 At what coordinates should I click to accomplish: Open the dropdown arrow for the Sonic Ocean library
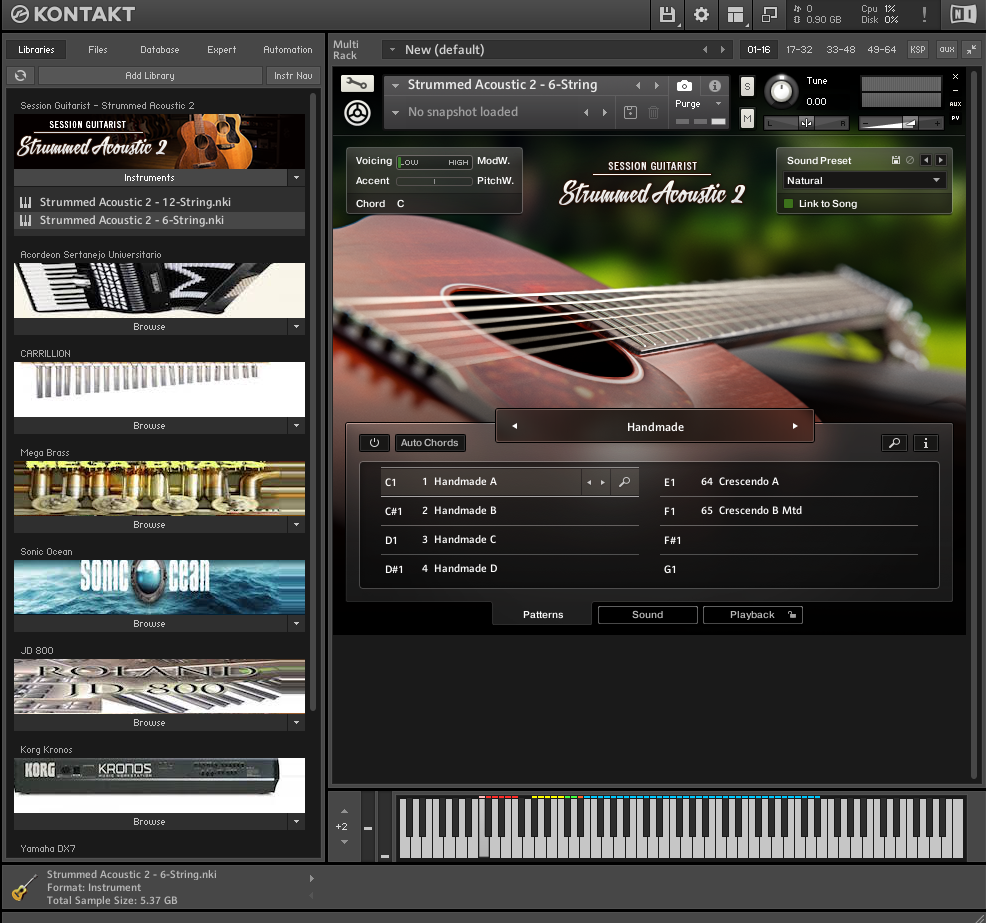coord(296,624)
